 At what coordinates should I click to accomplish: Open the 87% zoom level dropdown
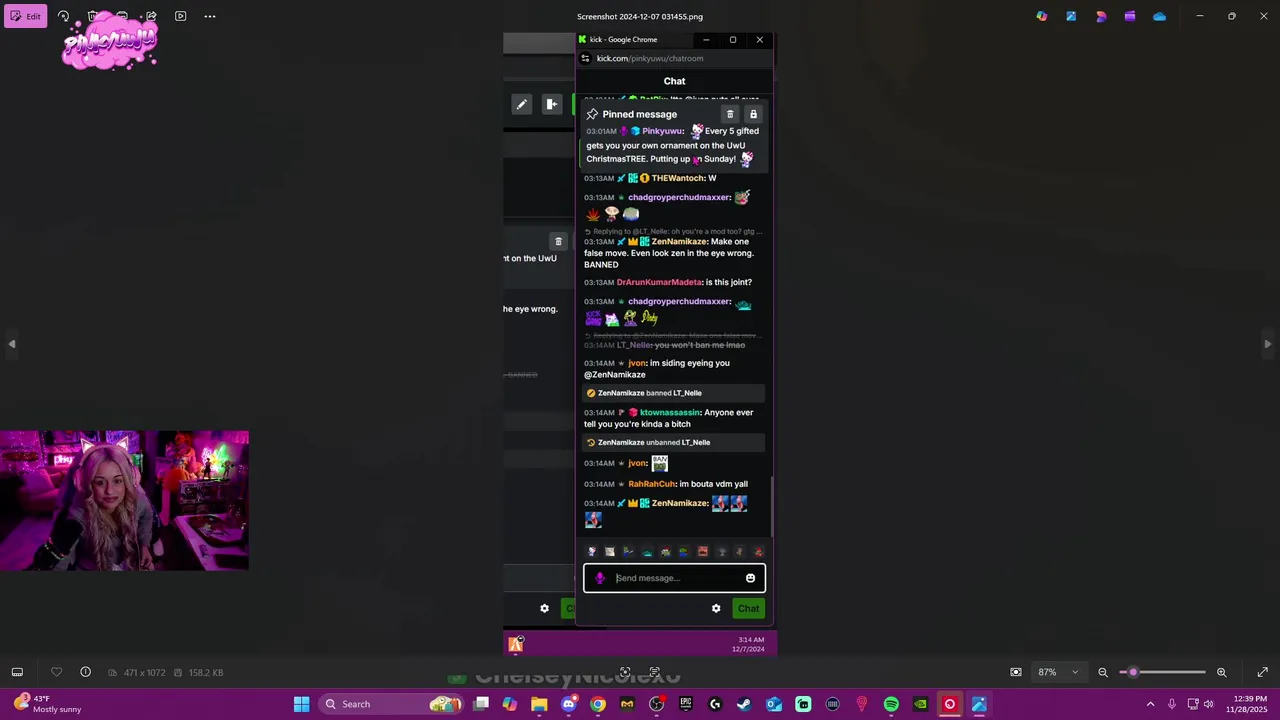tap(1060, 672)
